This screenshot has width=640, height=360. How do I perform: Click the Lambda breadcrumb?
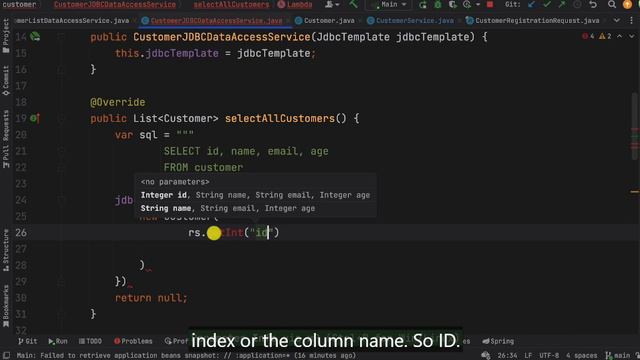(295, 4)
